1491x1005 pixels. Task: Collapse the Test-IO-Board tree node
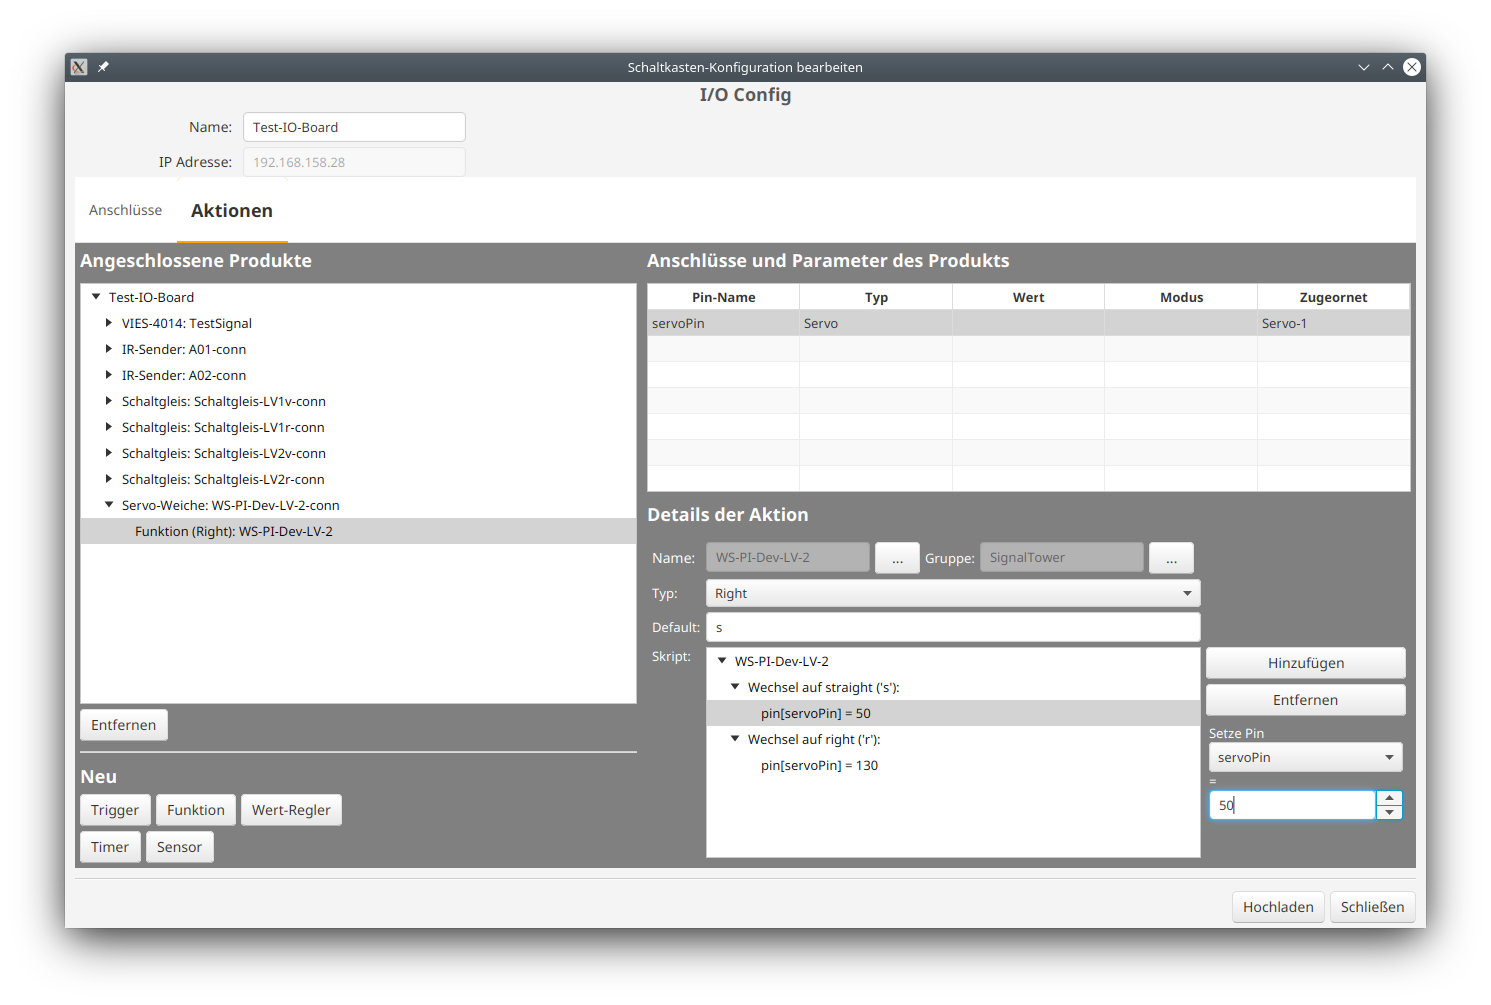click(95, 296)
